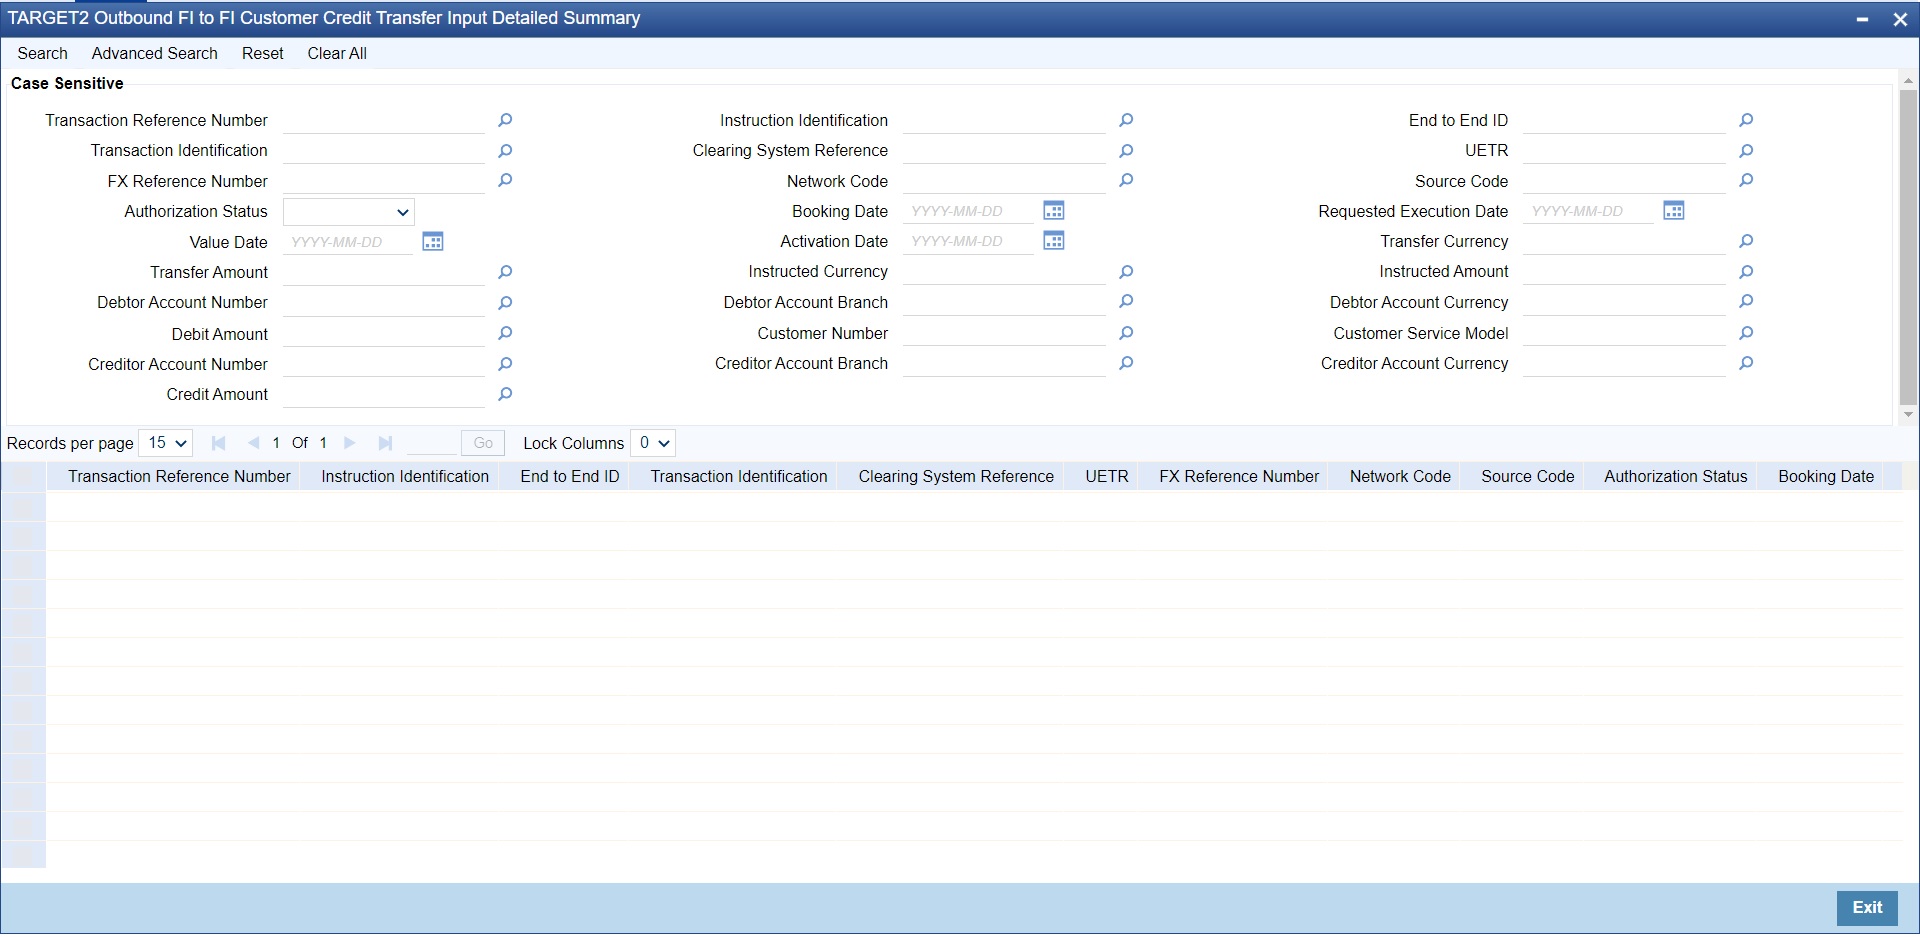Click the Booking Date input field

point(969,211)
